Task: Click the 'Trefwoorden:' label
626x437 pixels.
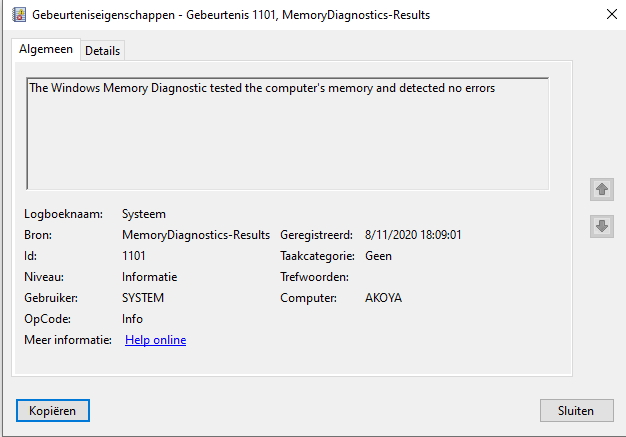Action: tap(314, 277)
